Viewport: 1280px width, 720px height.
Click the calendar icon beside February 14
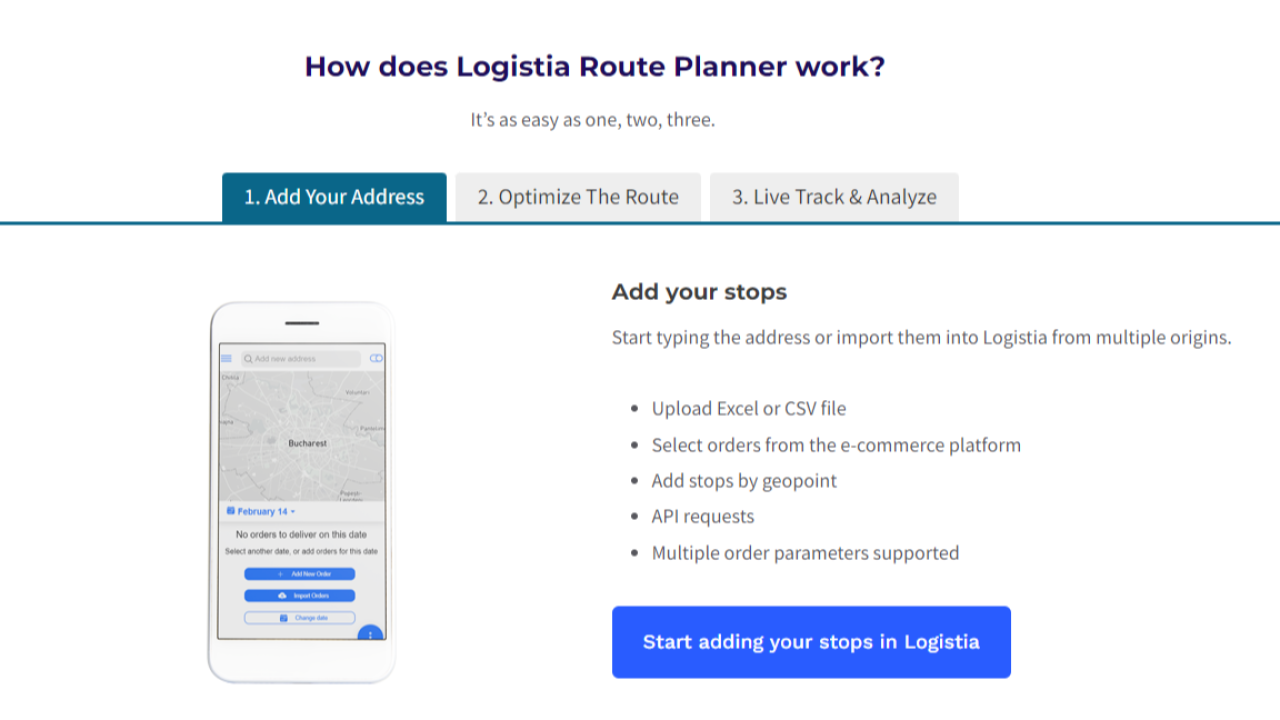click(231, 511)
